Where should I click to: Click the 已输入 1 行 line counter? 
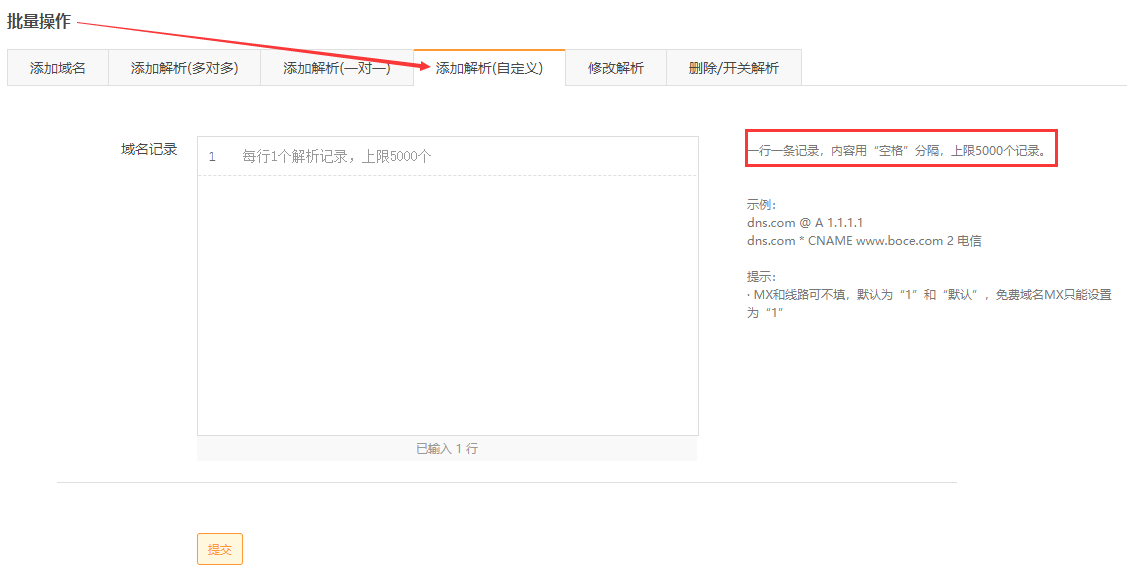tap(447, 449)
